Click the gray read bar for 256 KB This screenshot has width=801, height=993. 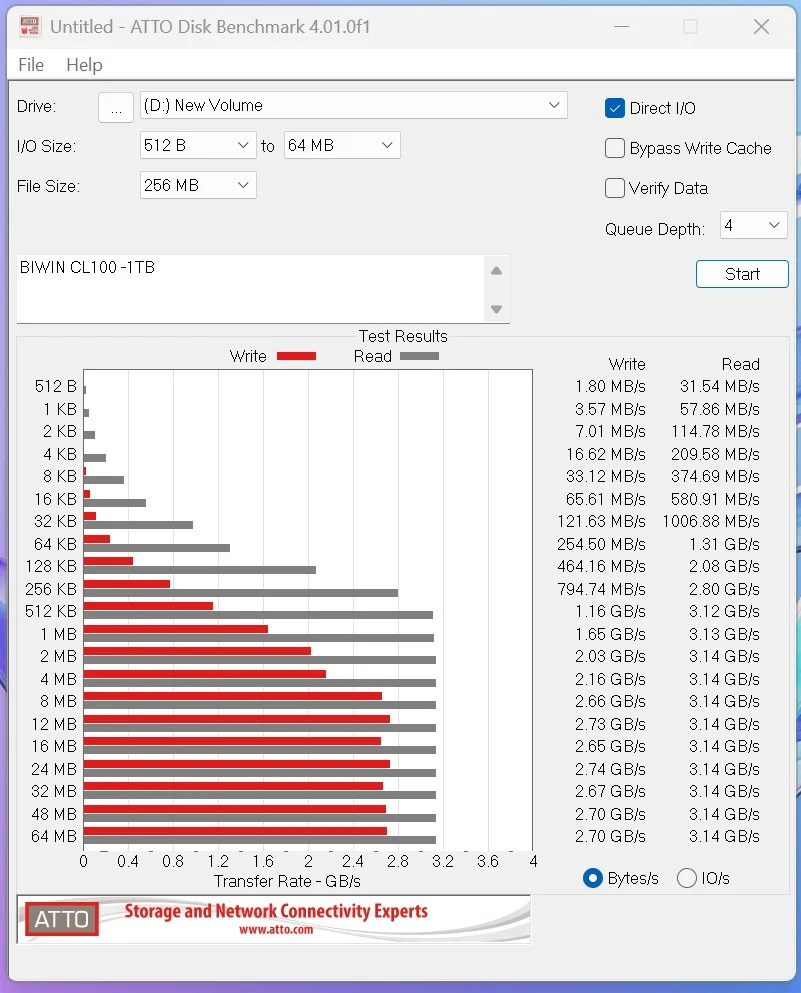[241, 593]
